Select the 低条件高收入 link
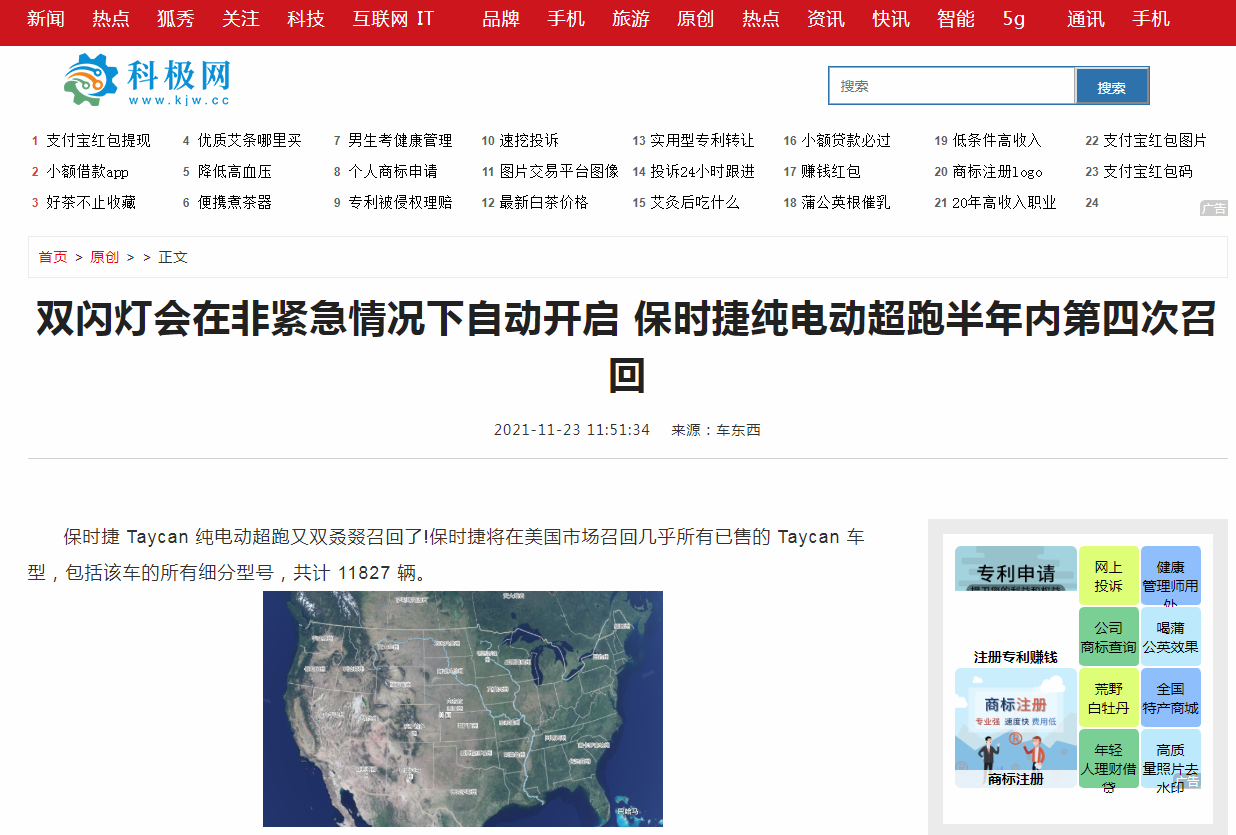 (997, 141)
